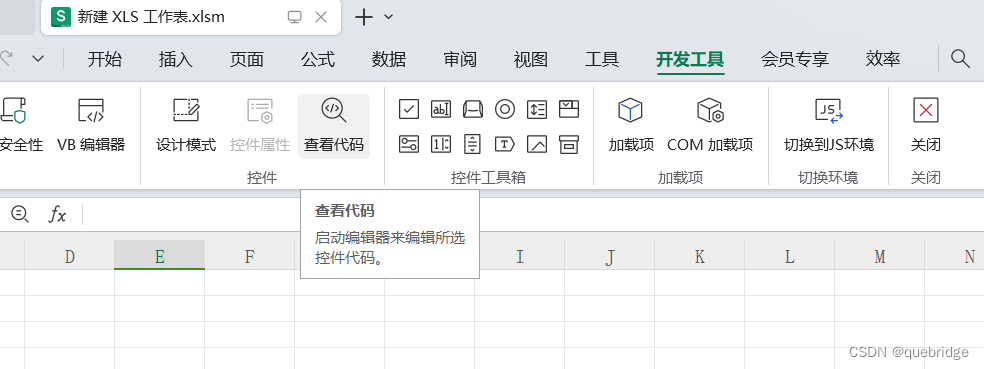Insert a label control from toolbox

[x=505, y=144]
